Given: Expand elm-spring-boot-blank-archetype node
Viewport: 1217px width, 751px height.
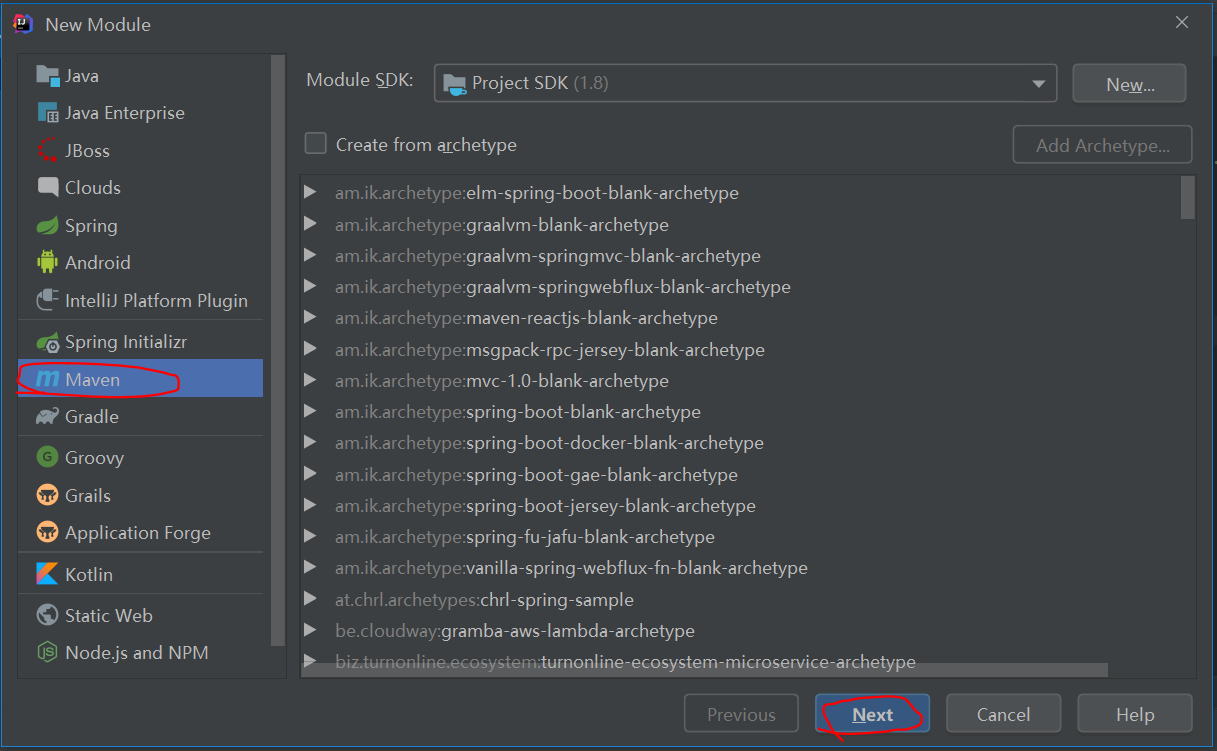Looking at the screenshot, I should [311, 192].
